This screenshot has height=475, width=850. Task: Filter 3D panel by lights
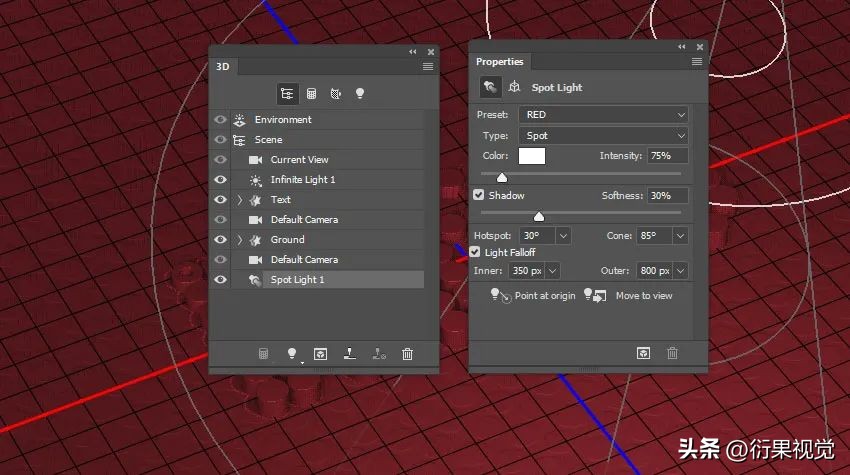[x=360, y=93]
